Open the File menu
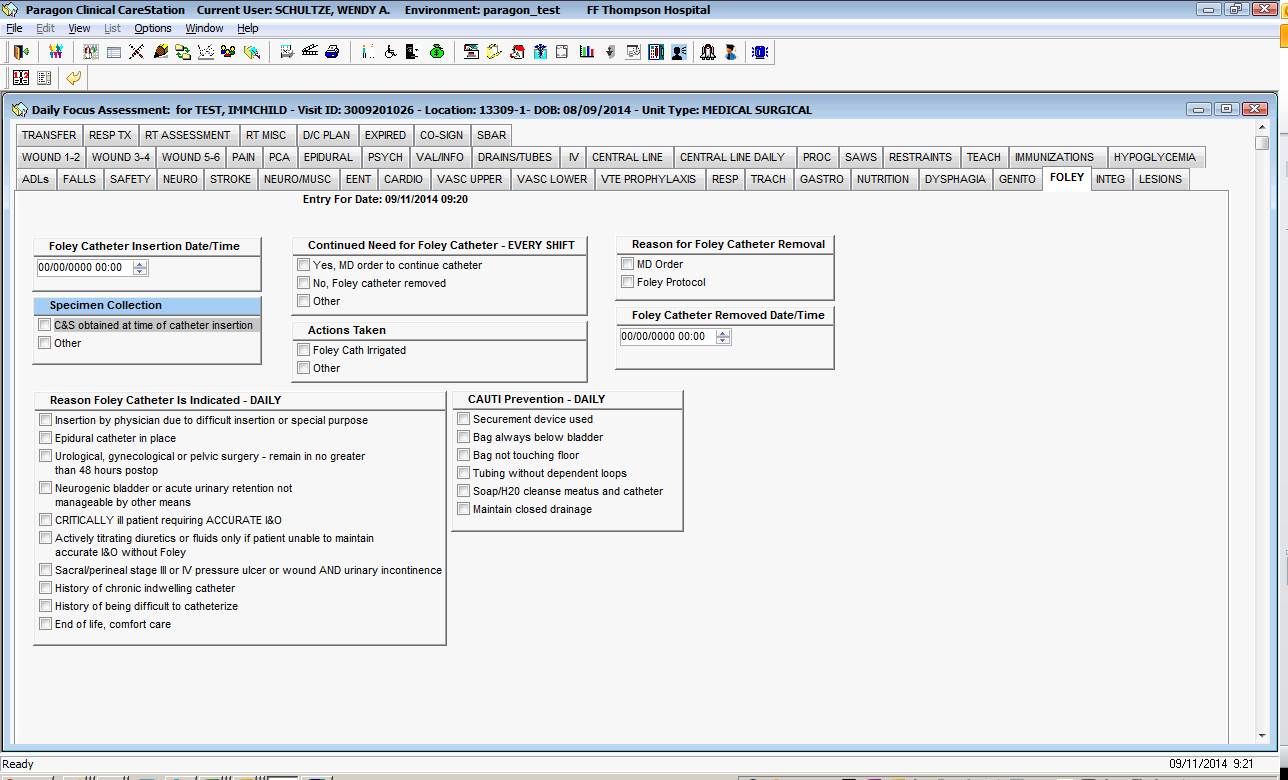 [x=14, y=28]
